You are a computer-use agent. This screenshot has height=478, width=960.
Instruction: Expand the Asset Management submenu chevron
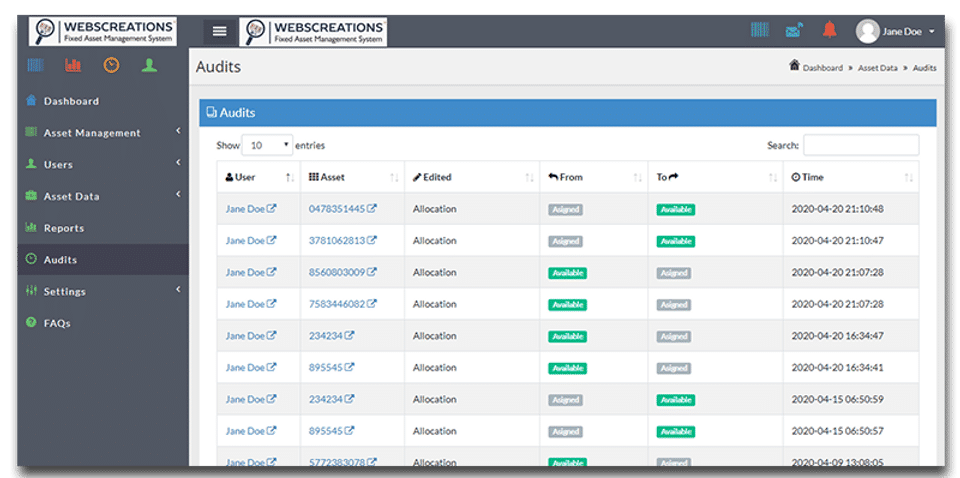pyautogui.click(x=178, y=130)
